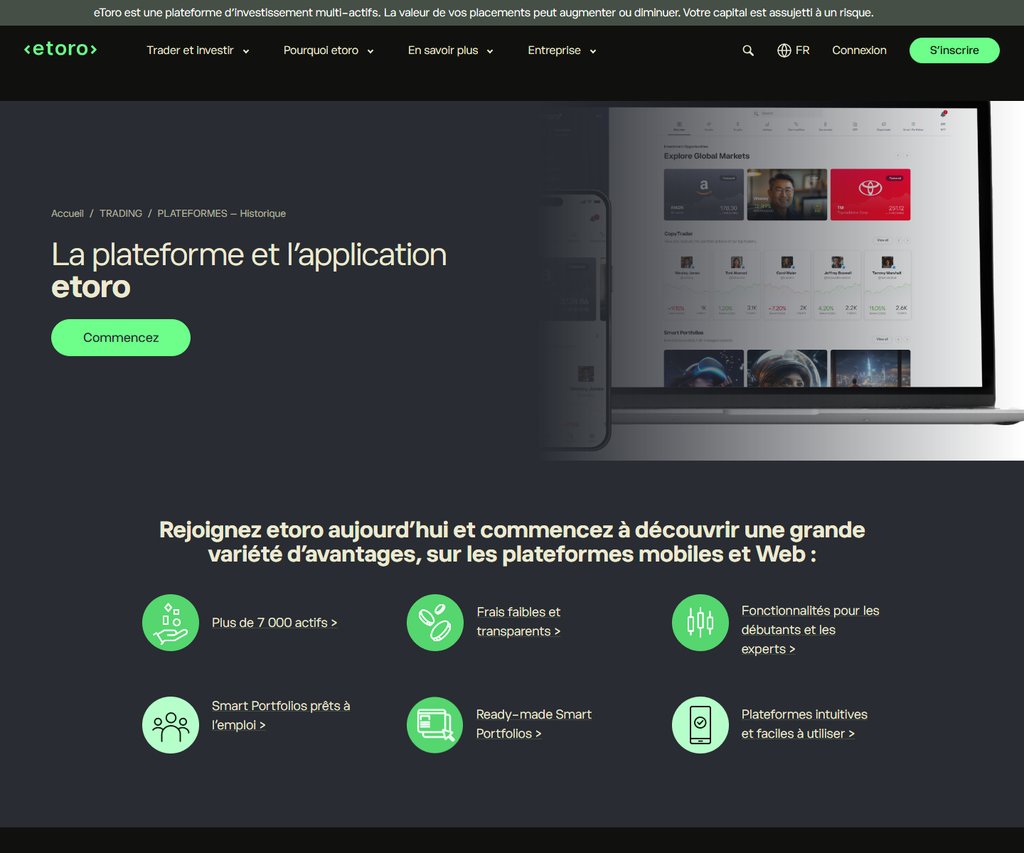This screenshot has width=1024, height=853.
Task: Click the phone app preview image
Action: point(575,320)
